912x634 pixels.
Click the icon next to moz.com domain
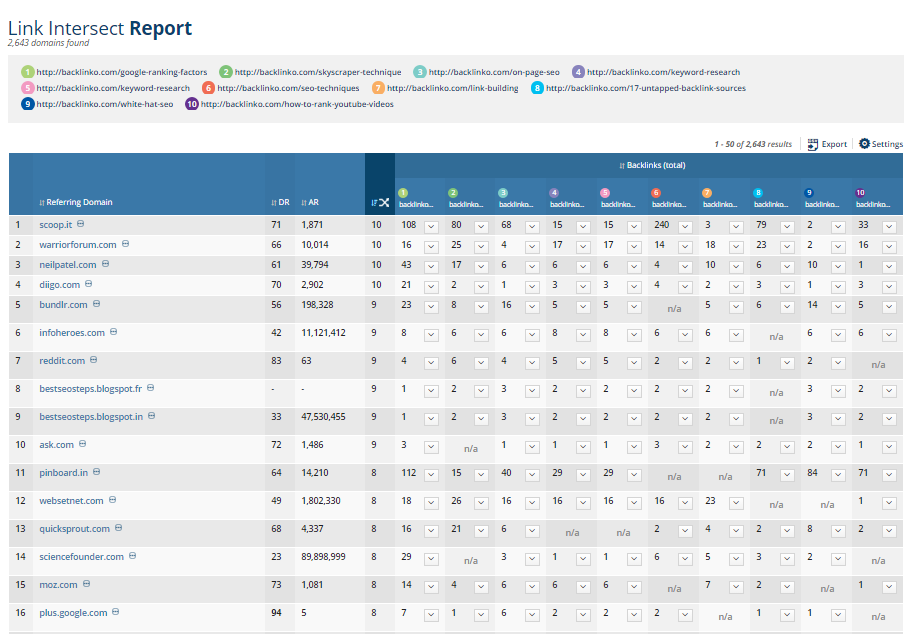point(86,584)
